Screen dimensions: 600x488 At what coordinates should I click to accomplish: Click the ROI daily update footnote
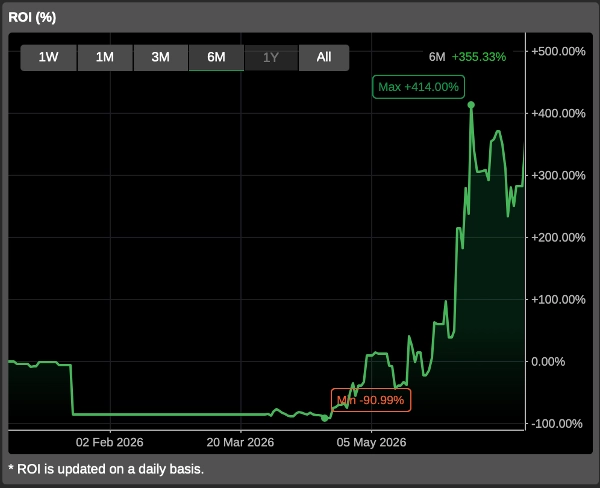[106, 469]
